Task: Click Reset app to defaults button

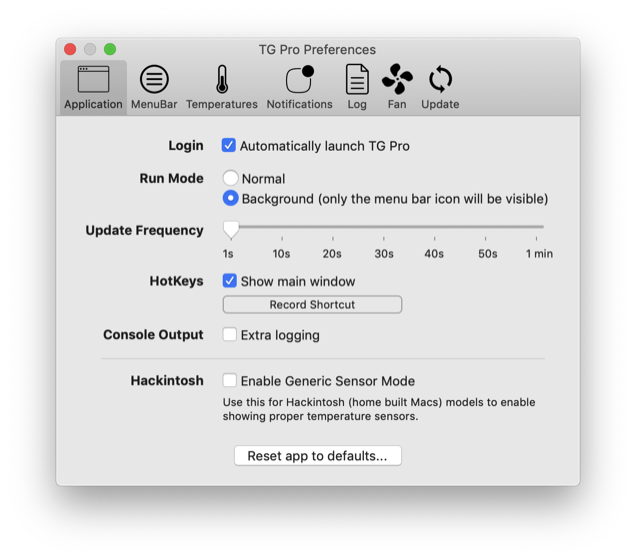Action: [x=318, y=456]
